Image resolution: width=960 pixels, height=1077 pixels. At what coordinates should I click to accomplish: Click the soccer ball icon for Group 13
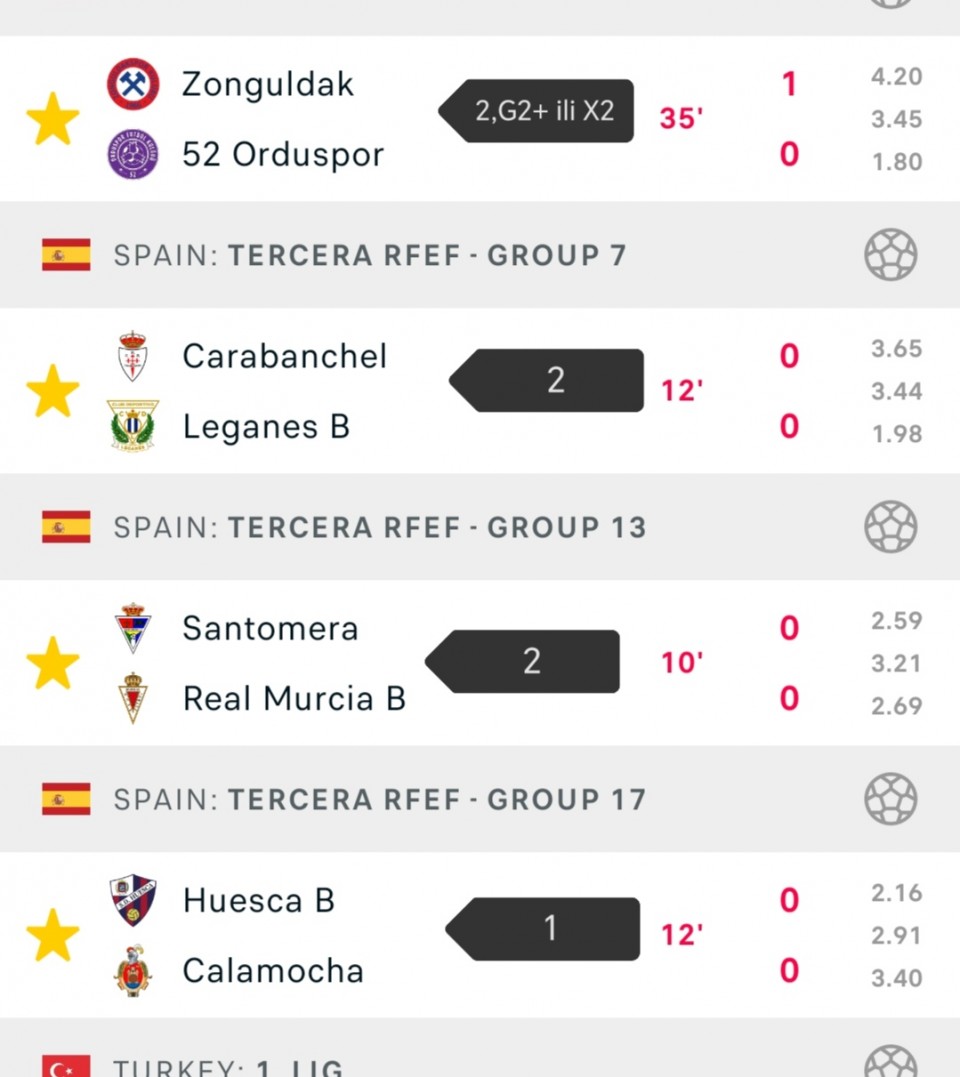click(890, 527)
